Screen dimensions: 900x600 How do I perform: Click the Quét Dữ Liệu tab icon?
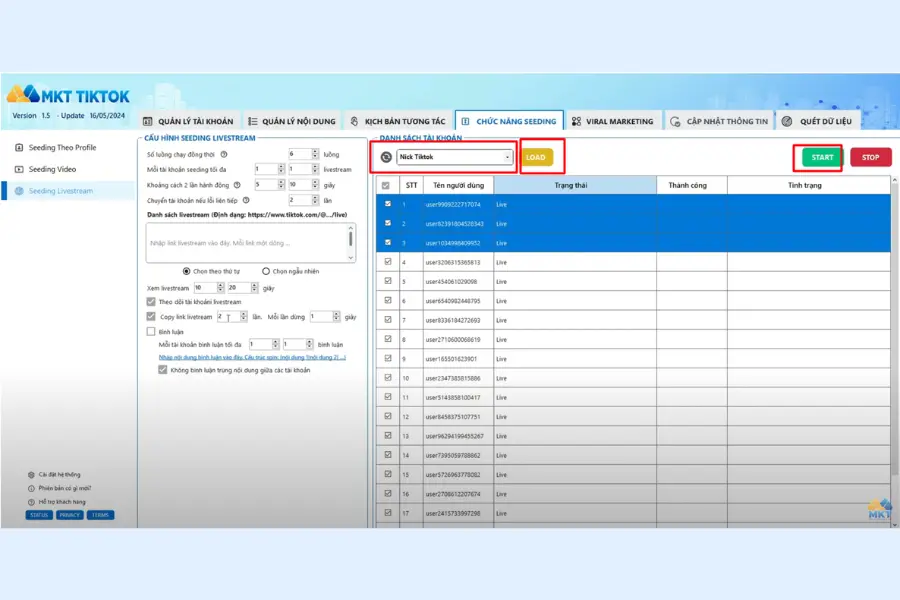pos(787,121)
